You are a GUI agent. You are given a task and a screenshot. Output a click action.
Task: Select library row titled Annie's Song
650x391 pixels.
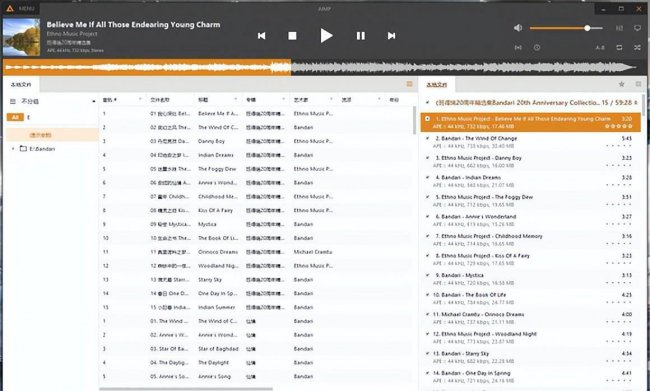(x=255, y=376)
